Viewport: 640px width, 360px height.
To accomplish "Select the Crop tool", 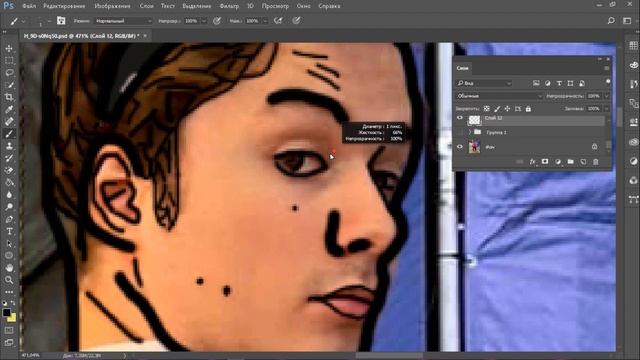I will (x=9, y=97).
